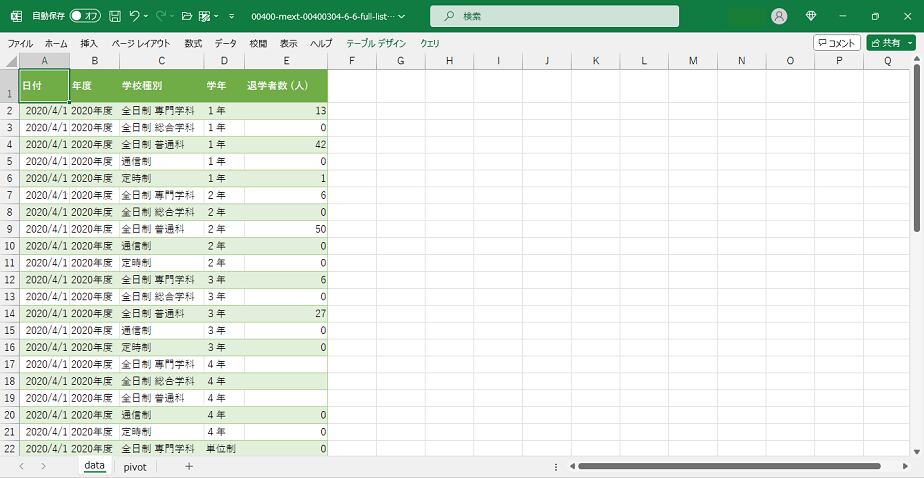This screenshot has width=924, height=478.
Task: Open the Customize Quick Access Toolbar dropdown
Action: (231, 16)
